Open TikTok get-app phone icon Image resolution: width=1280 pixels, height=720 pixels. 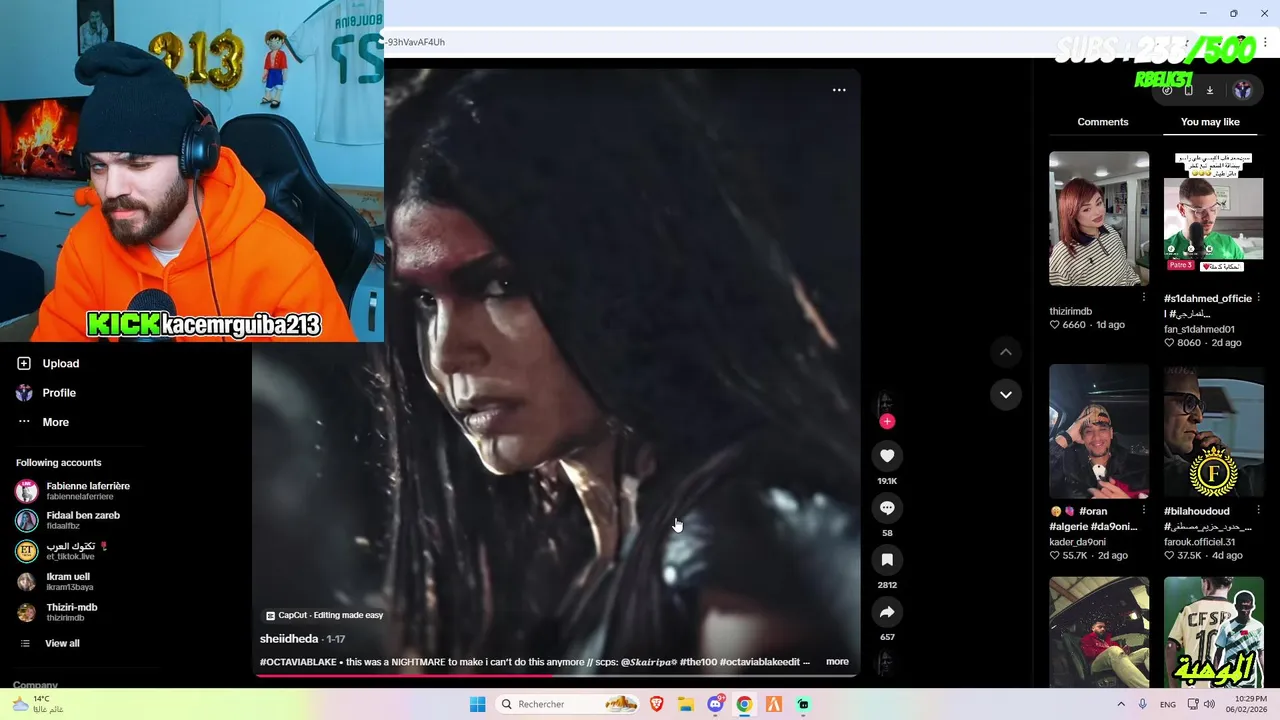(x=1188, y=90)
